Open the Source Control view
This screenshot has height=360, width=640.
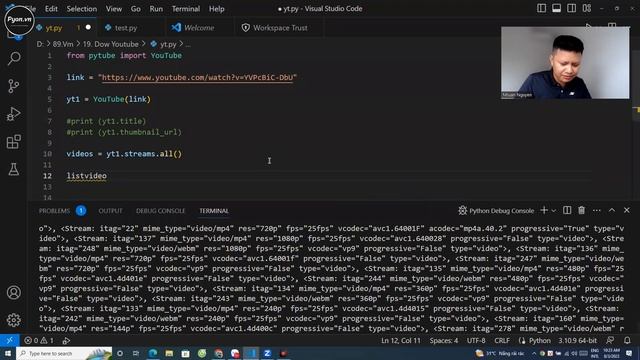coord(14,86)
